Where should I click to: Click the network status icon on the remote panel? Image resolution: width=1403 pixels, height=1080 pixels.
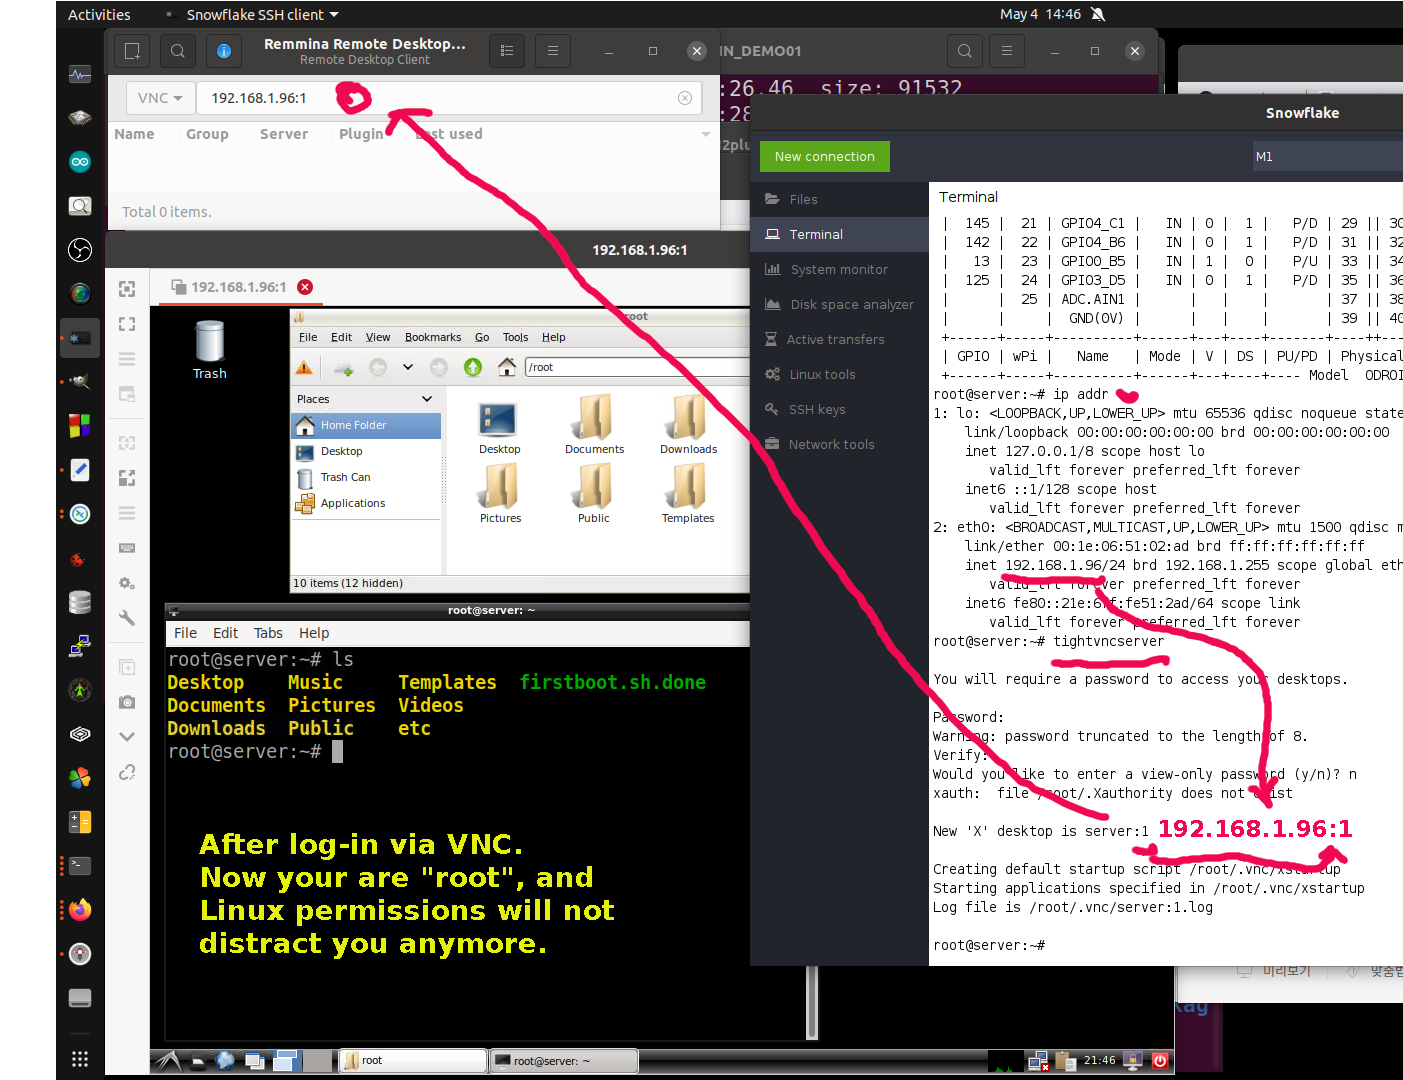click(1038, 1061)
